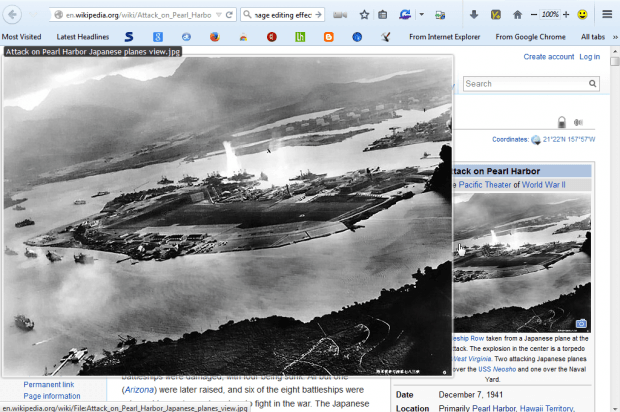Click the Wikipedia search magnifier icon
This screenshot has width=620, height=412.
point(592,83)
